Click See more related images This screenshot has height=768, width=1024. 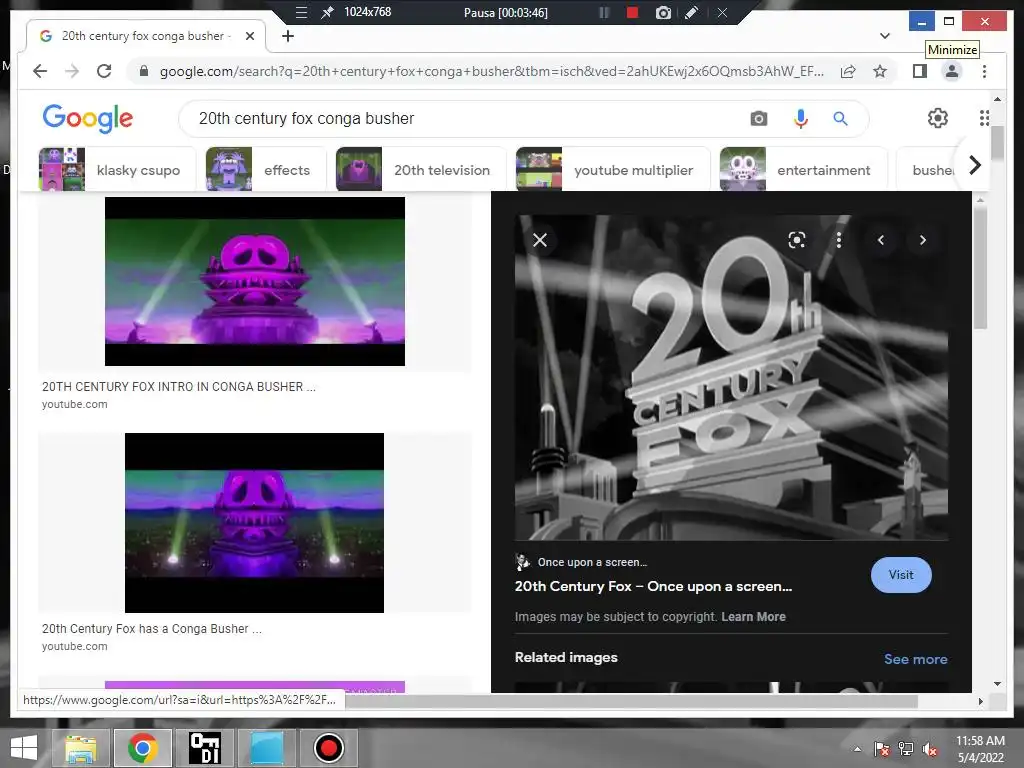pos(916,659)
